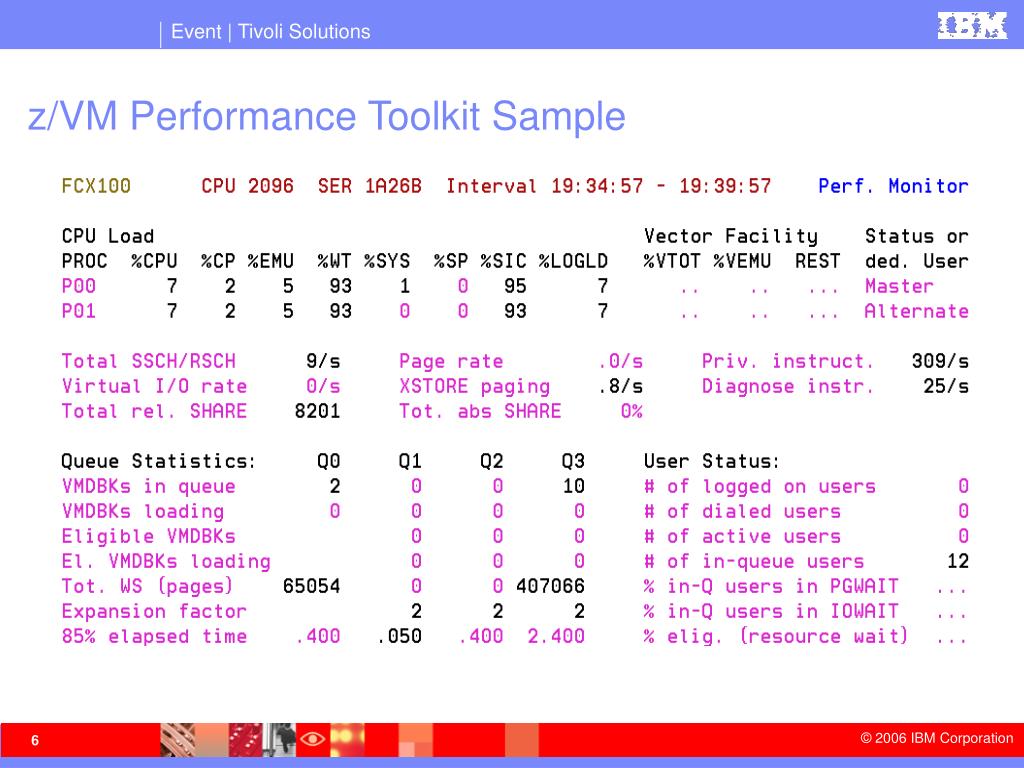Click the serial text "SER 1A26B"

click(370, 186)
